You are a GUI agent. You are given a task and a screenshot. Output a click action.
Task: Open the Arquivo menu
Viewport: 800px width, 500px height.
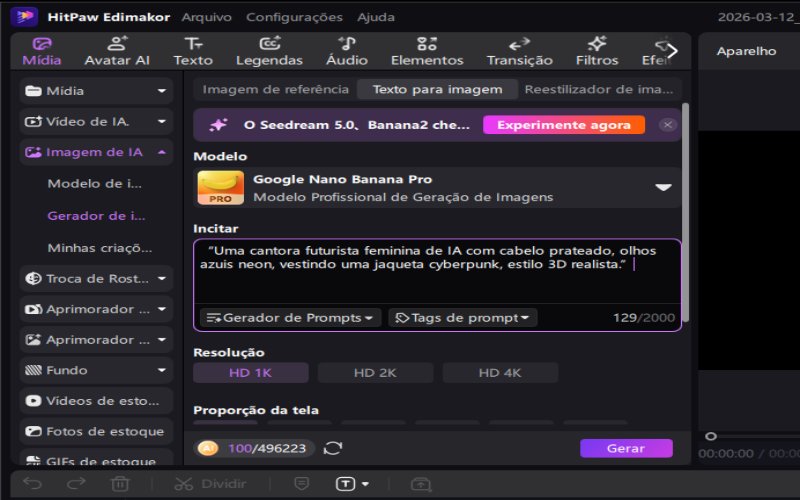pos(207,17)
